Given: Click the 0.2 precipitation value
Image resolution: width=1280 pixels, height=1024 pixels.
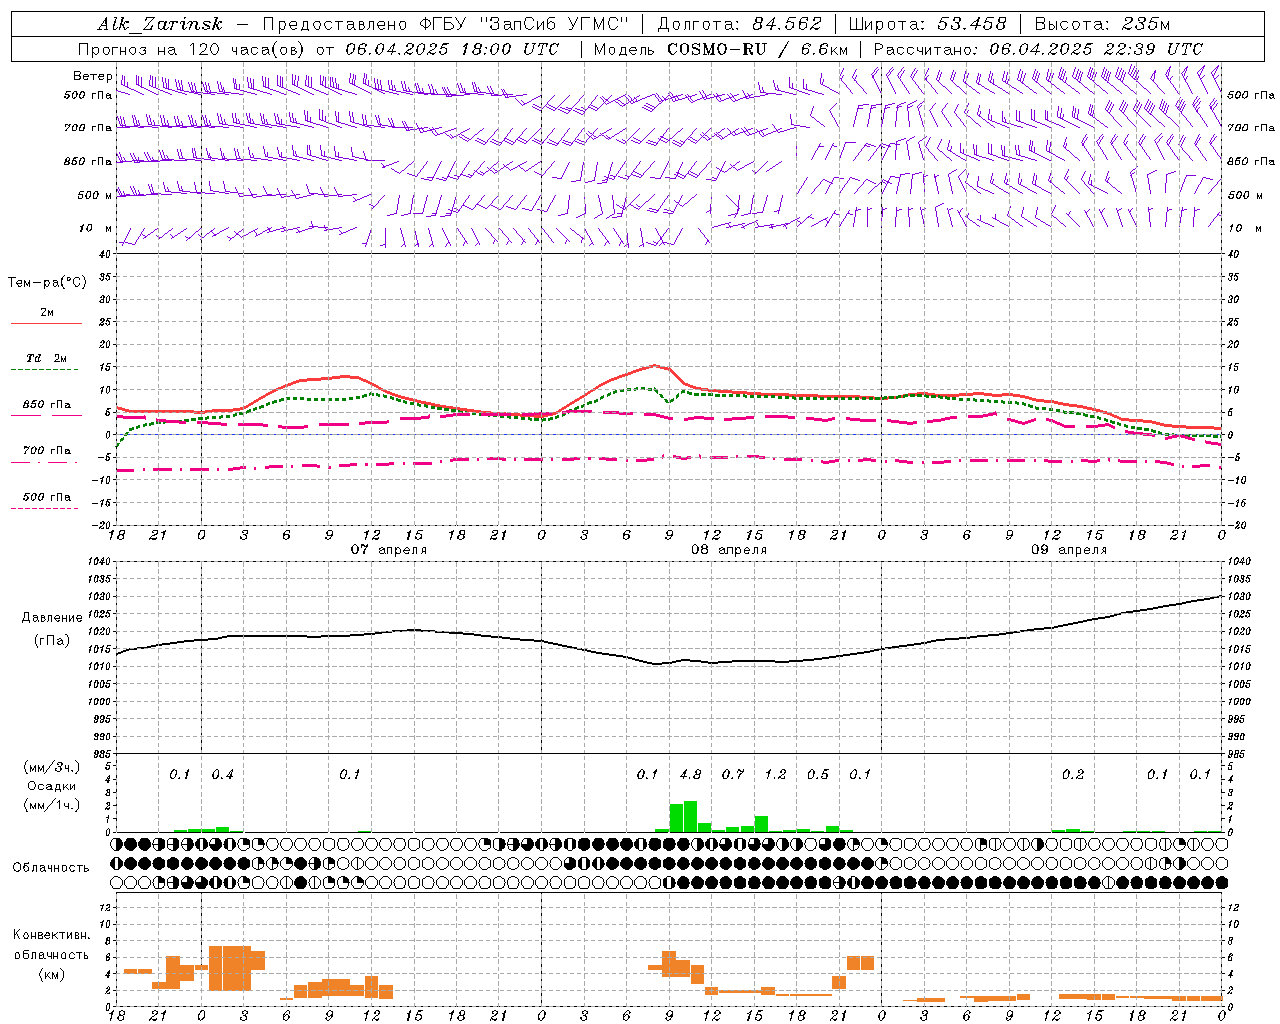Looking at the screenshot, I should click(1073, 775).
